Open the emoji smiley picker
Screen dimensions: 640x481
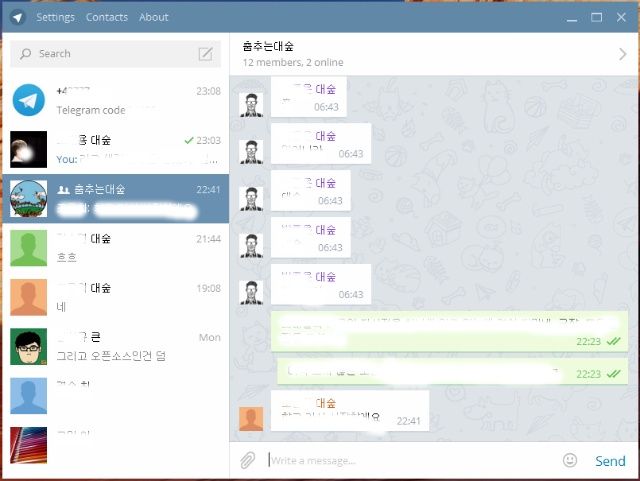570,460
